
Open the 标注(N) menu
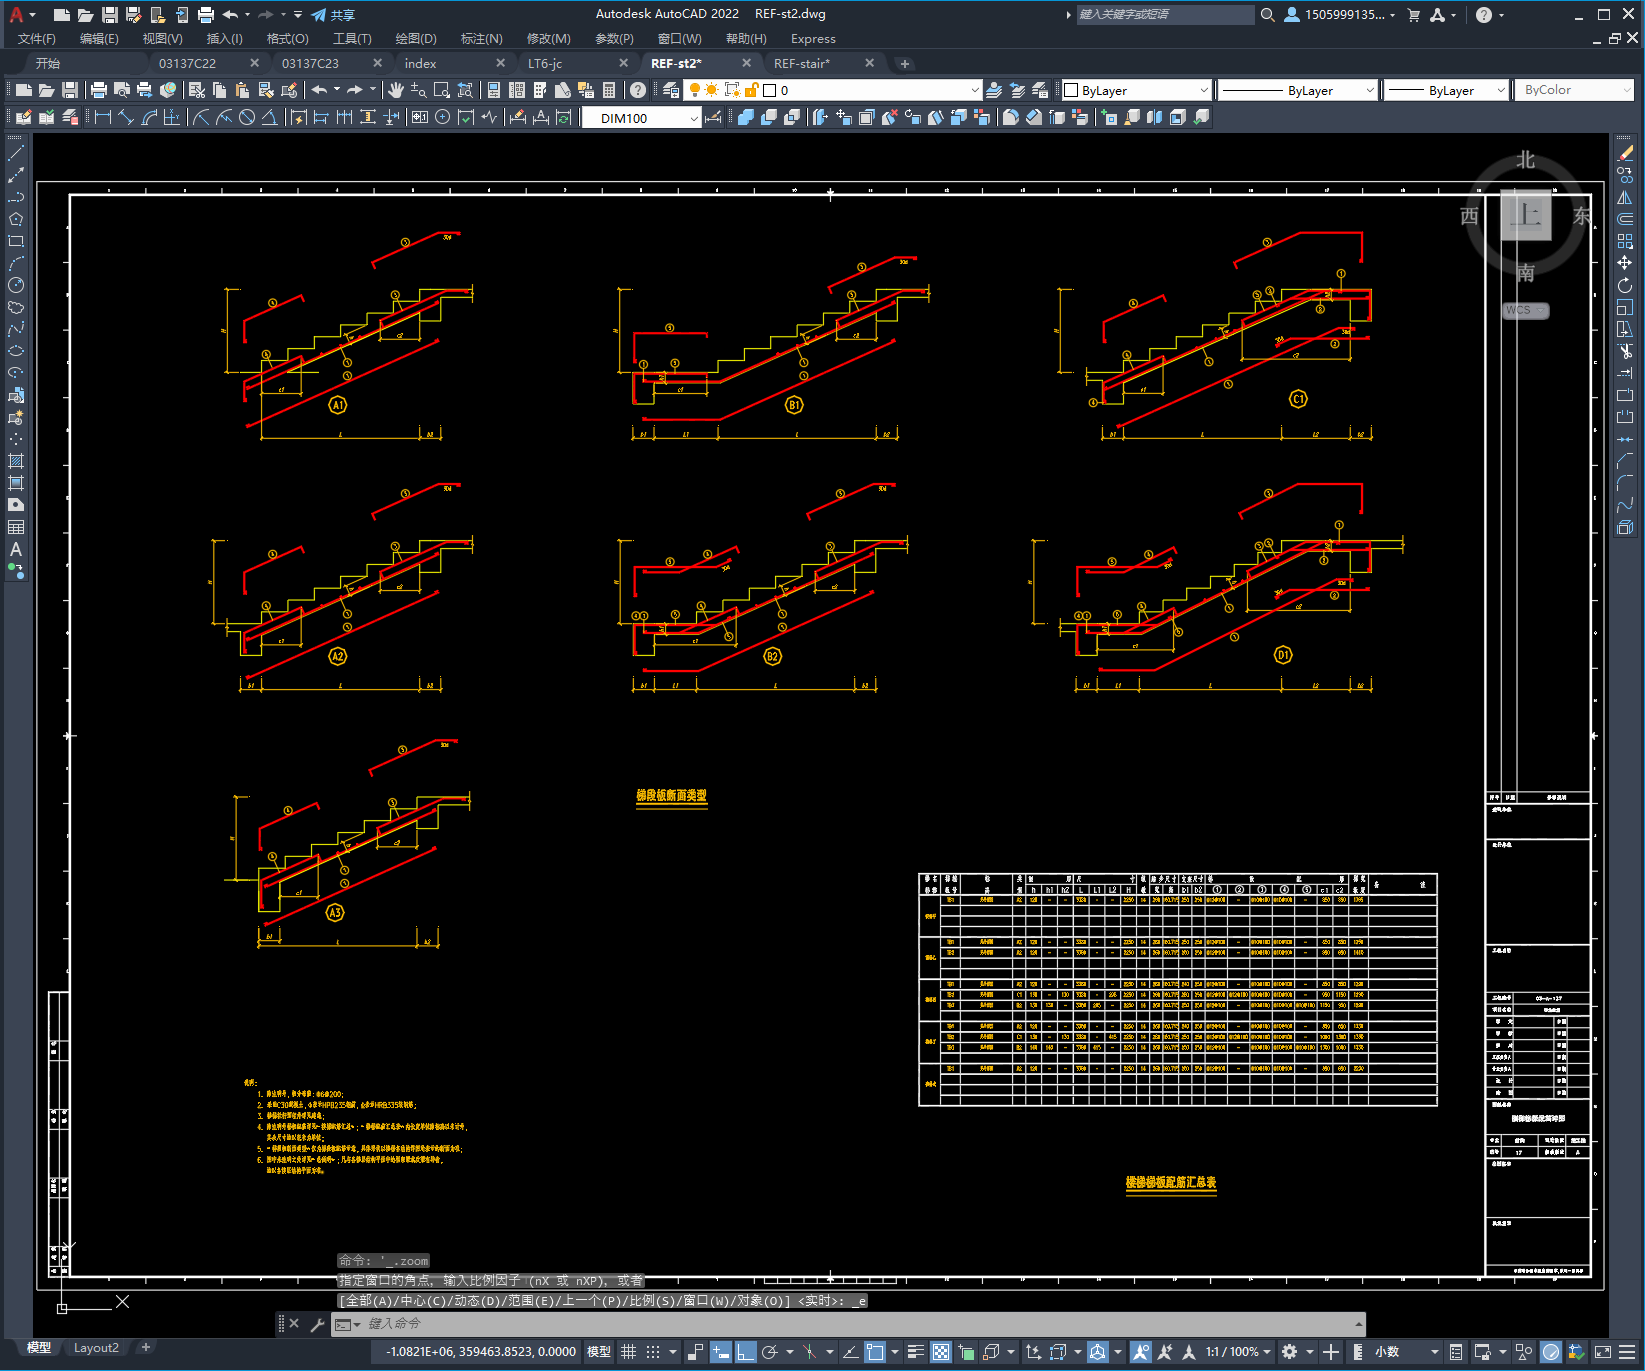coord(481,39)
